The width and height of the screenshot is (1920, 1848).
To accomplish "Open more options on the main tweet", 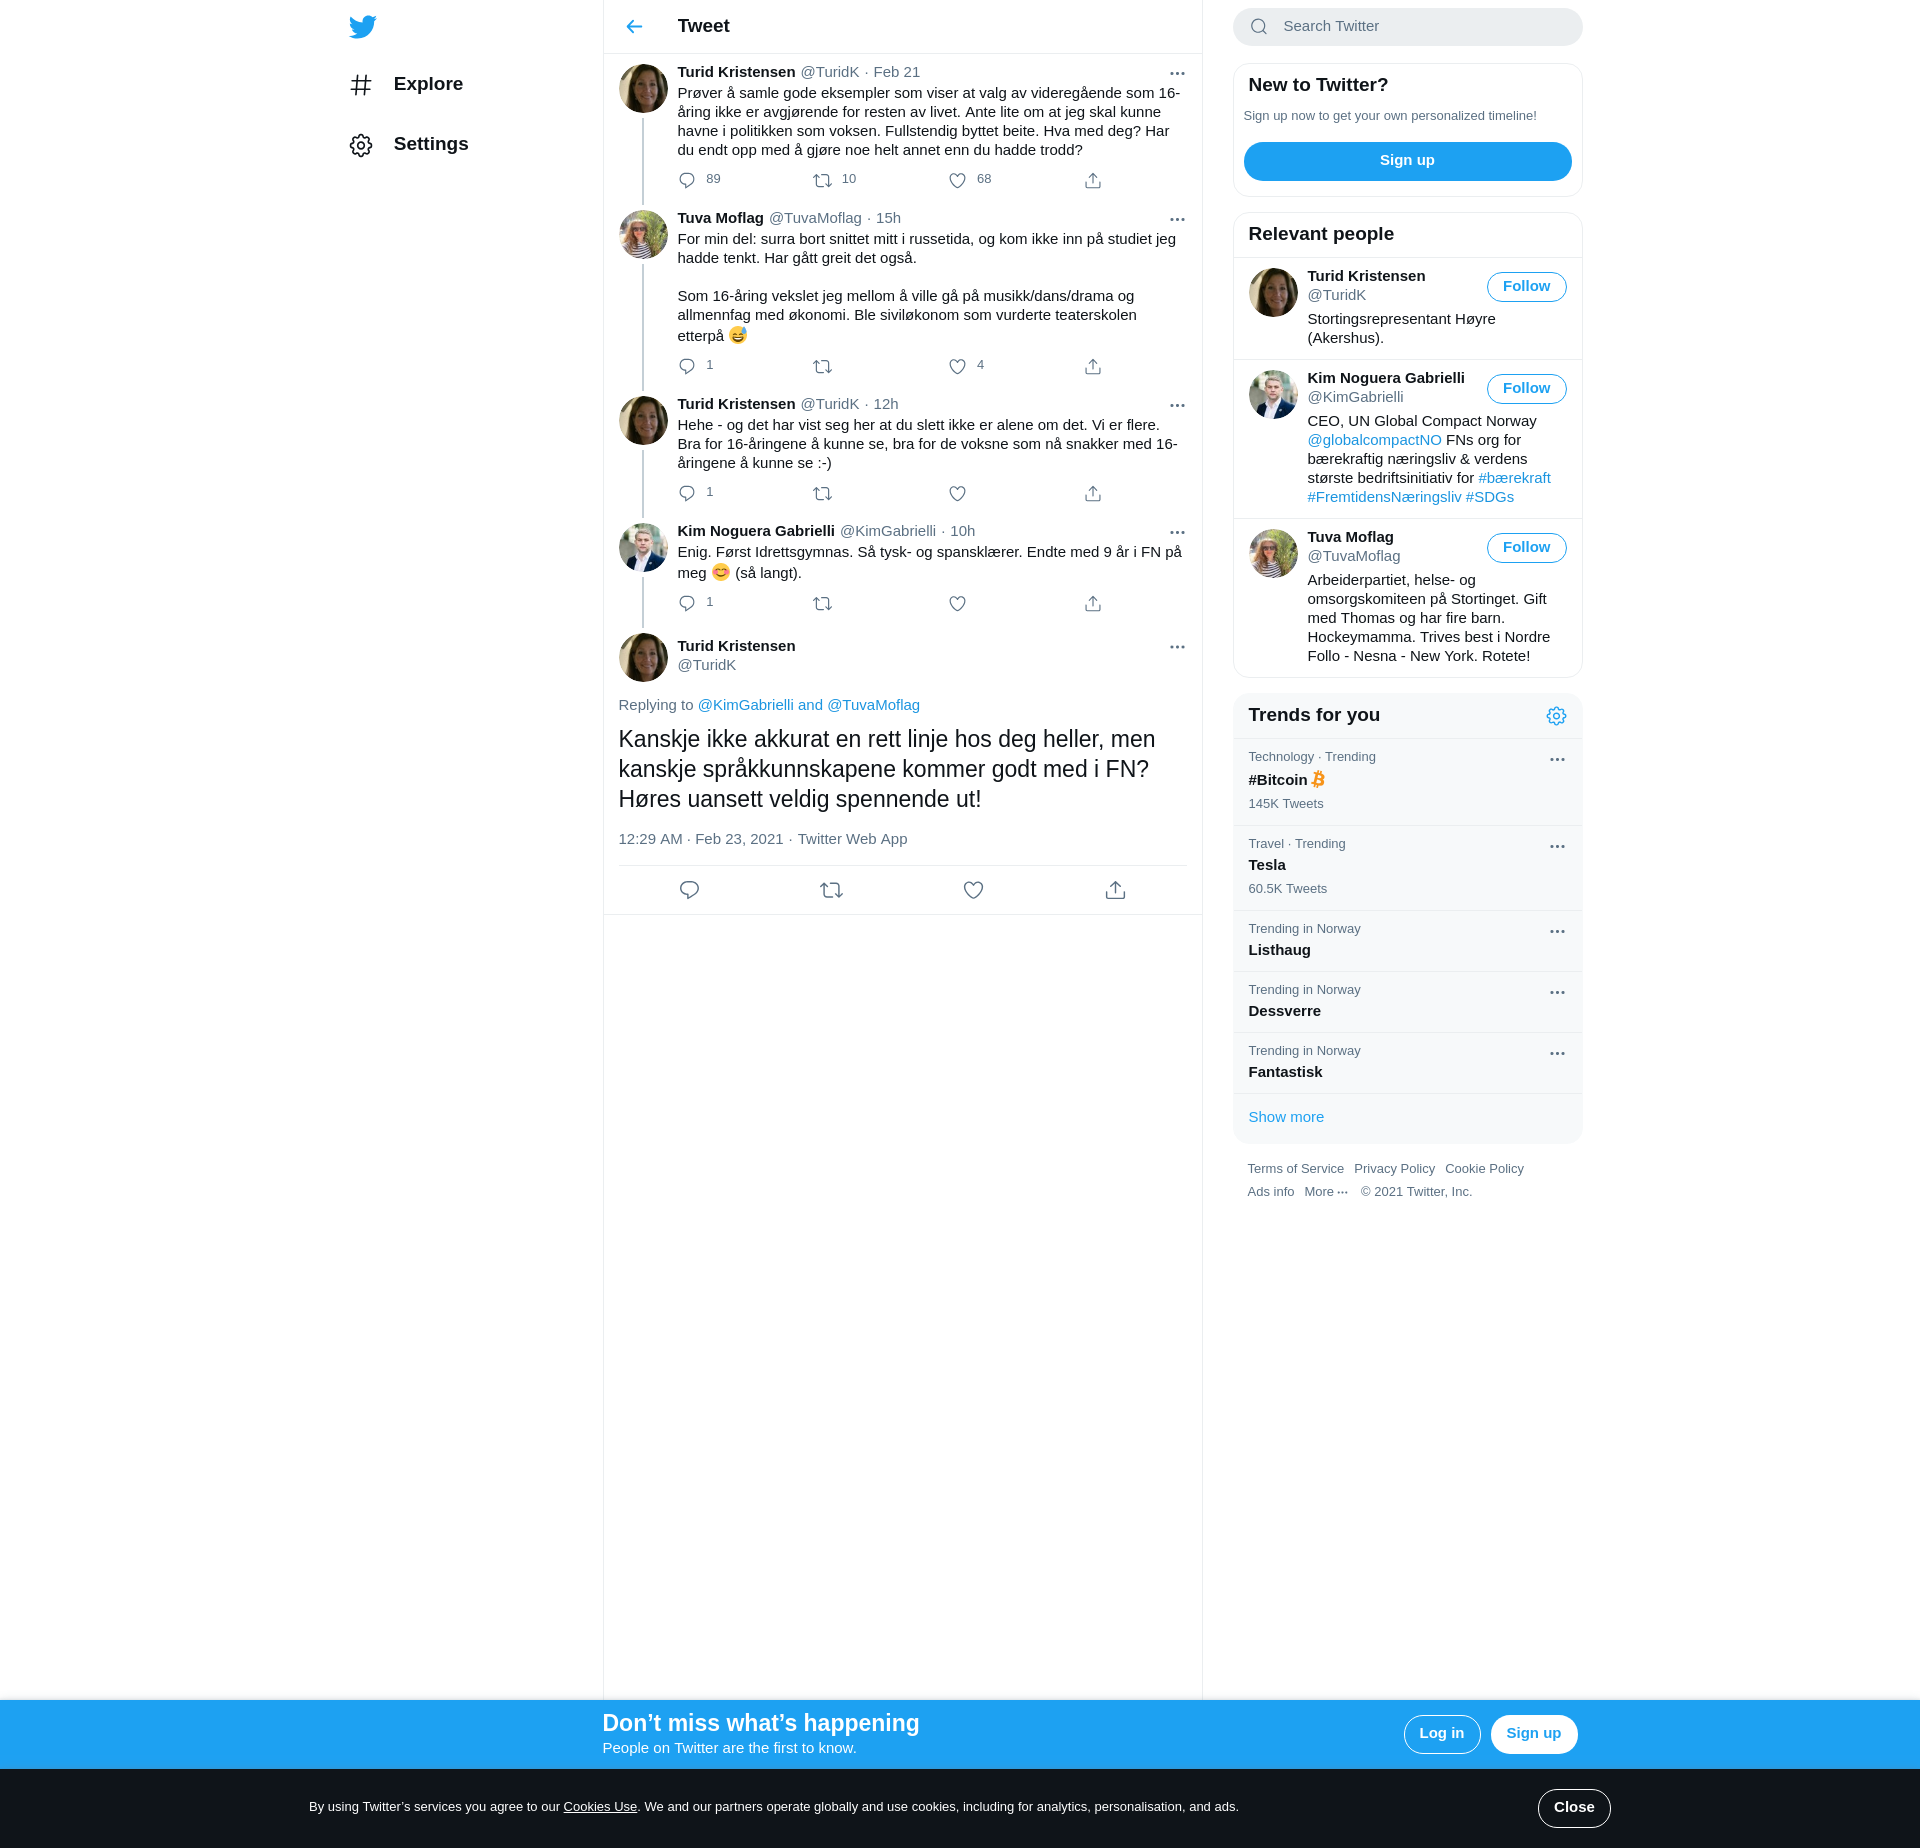I will (1177, 647).
